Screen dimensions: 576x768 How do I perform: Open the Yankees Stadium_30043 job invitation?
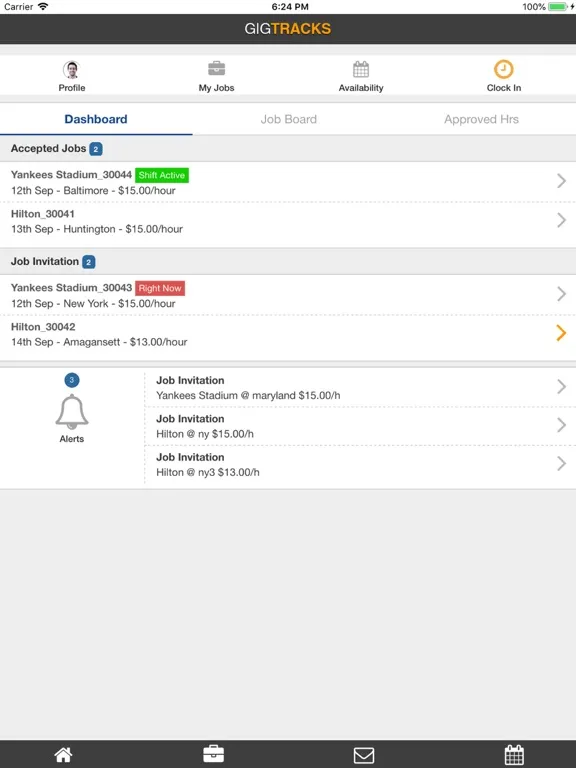pos(288,295)
